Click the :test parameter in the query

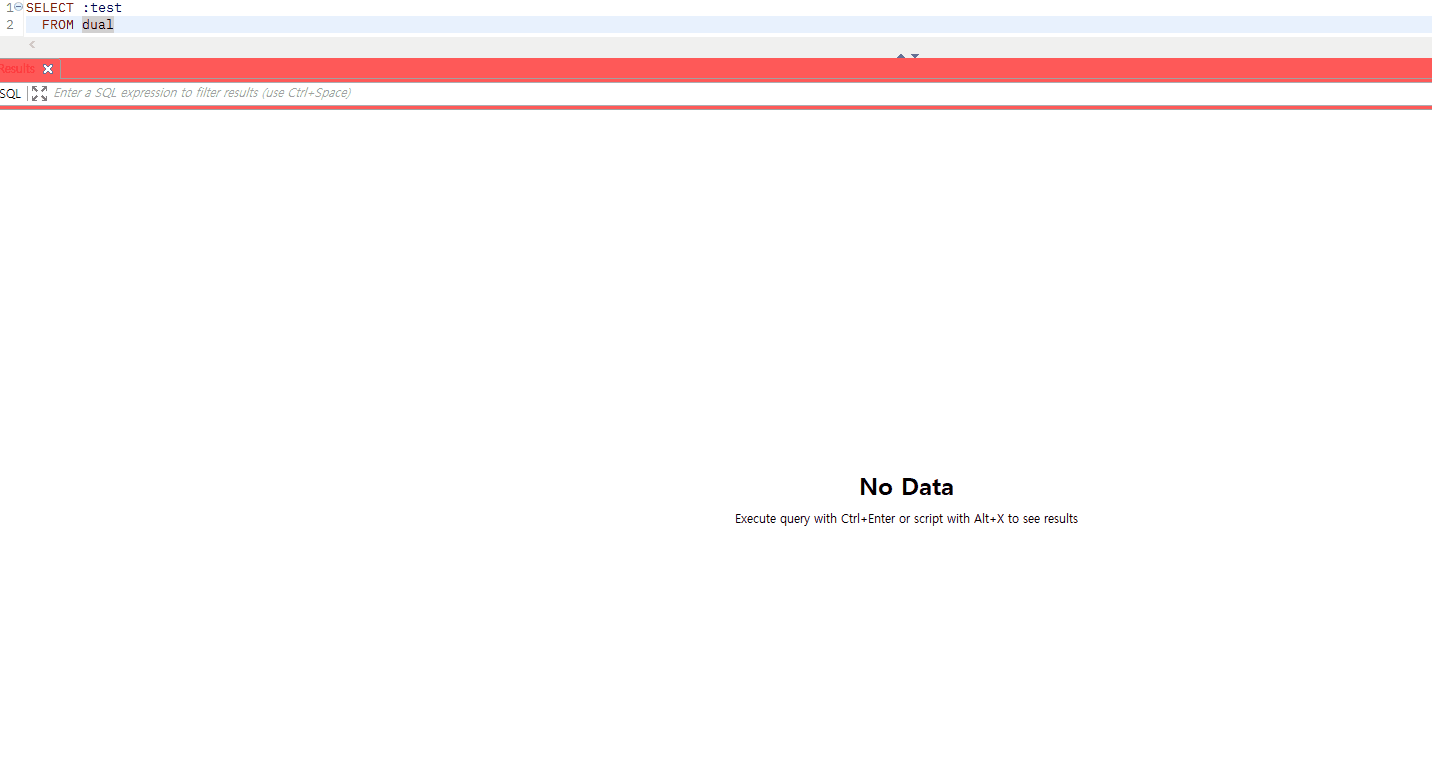[102, 7]
